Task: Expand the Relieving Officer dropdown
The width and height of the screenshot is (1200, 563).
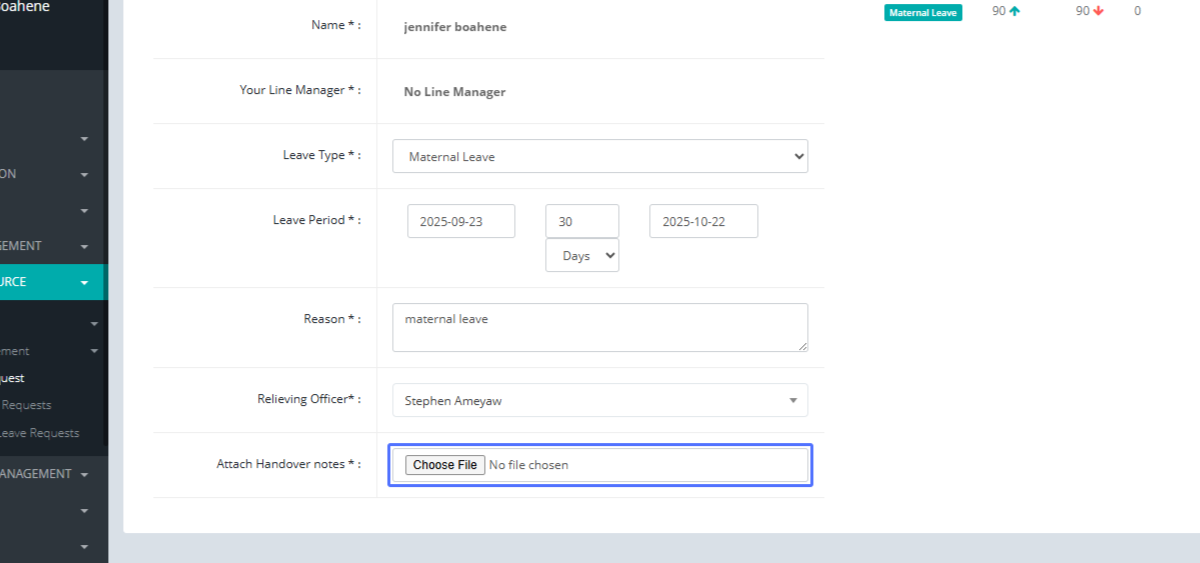Action: [599, 400]
